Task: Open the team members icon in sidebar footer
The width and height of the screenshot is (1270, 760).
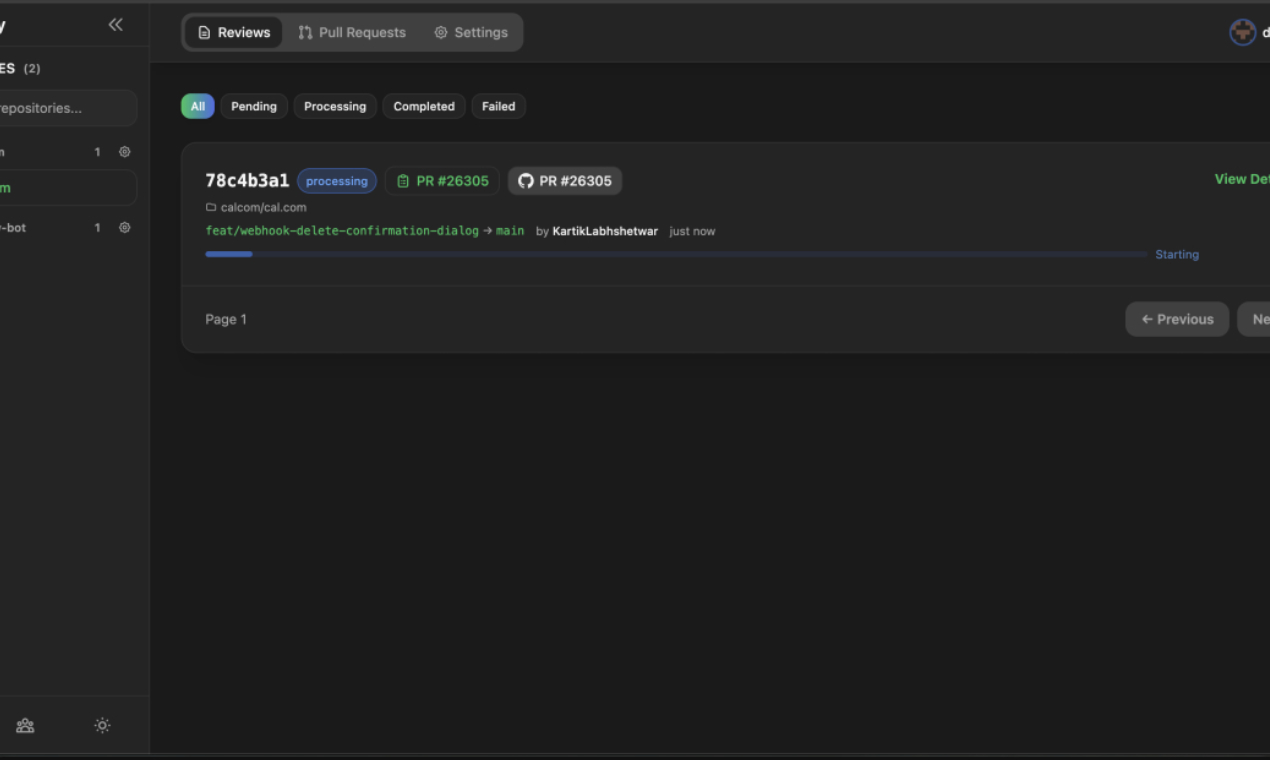Action: (x=26, y=726)
